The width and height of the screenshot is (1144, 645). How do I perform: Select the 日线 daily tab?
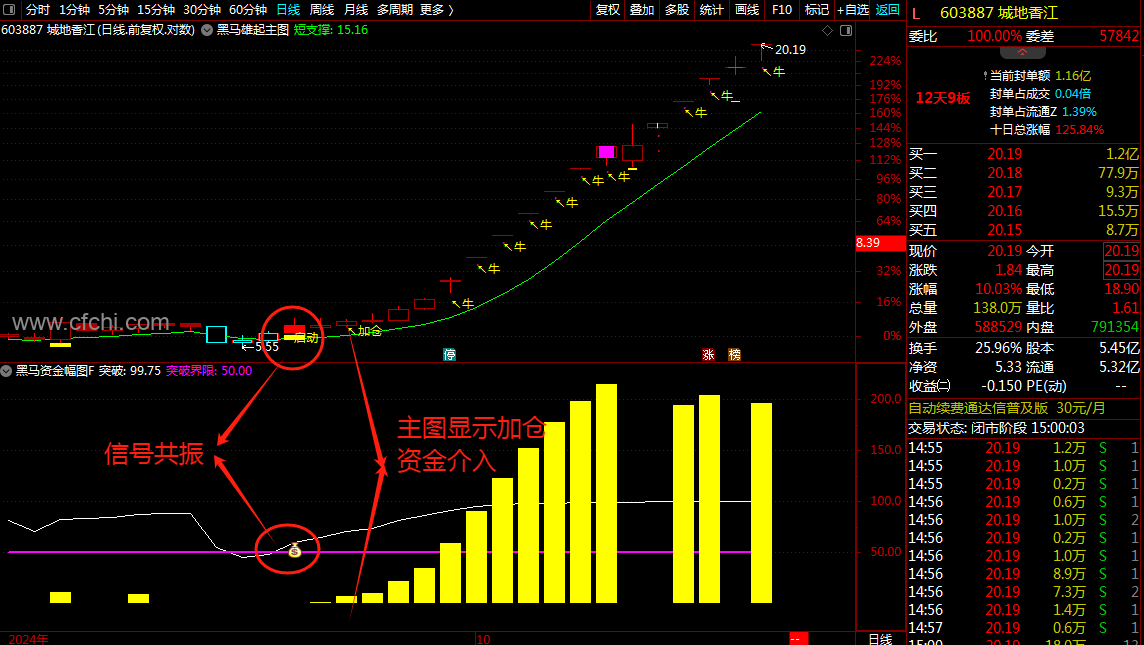[288, 9]
